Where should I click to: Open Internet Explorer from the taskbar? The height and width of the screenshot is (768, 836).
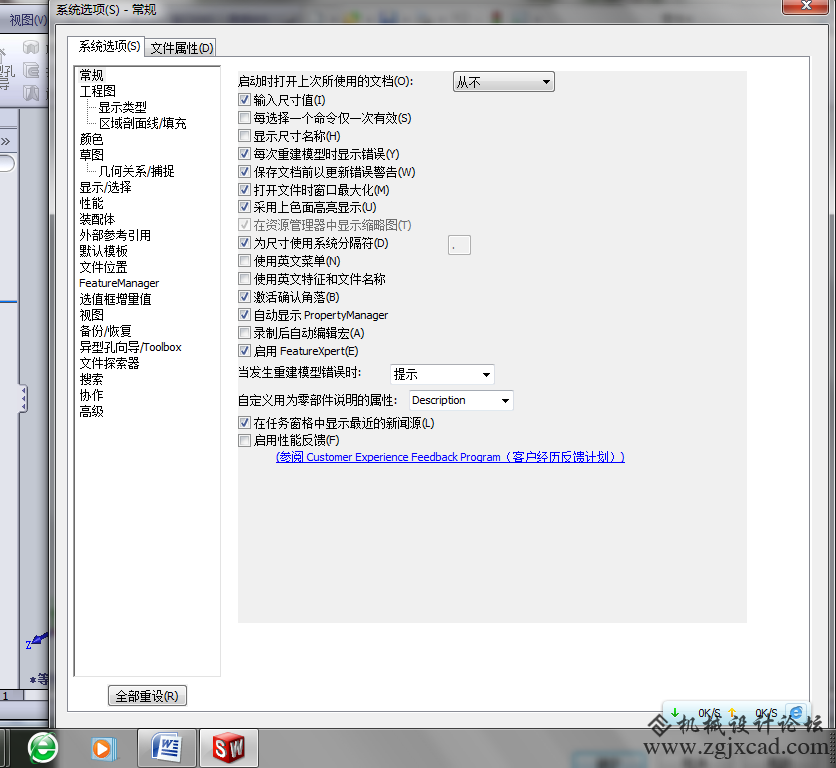pos(43,748)
